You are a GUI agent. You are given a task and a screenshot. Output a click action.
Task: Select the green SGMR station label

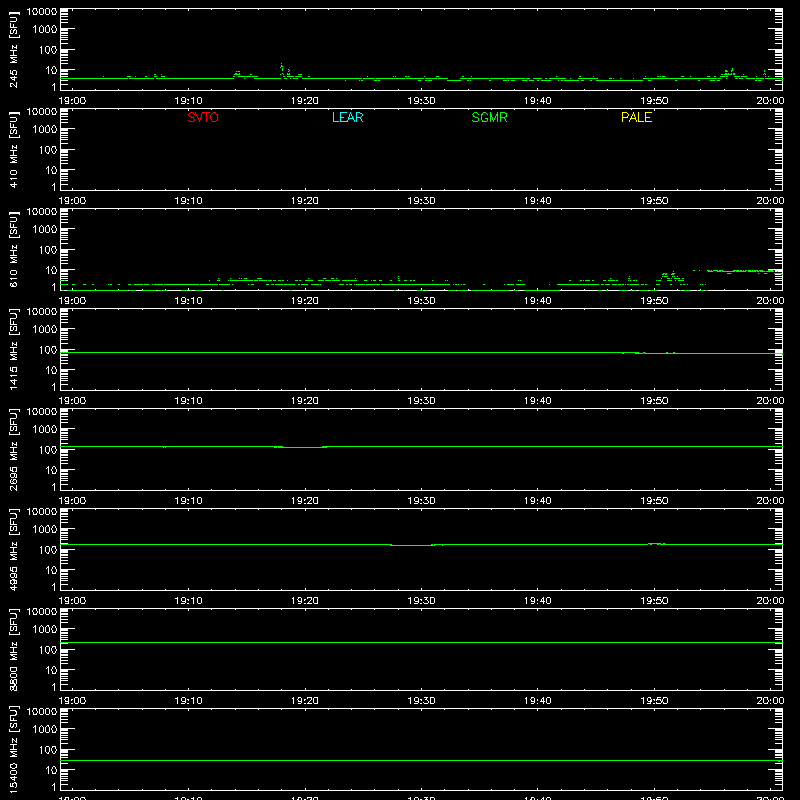(489, 117)
